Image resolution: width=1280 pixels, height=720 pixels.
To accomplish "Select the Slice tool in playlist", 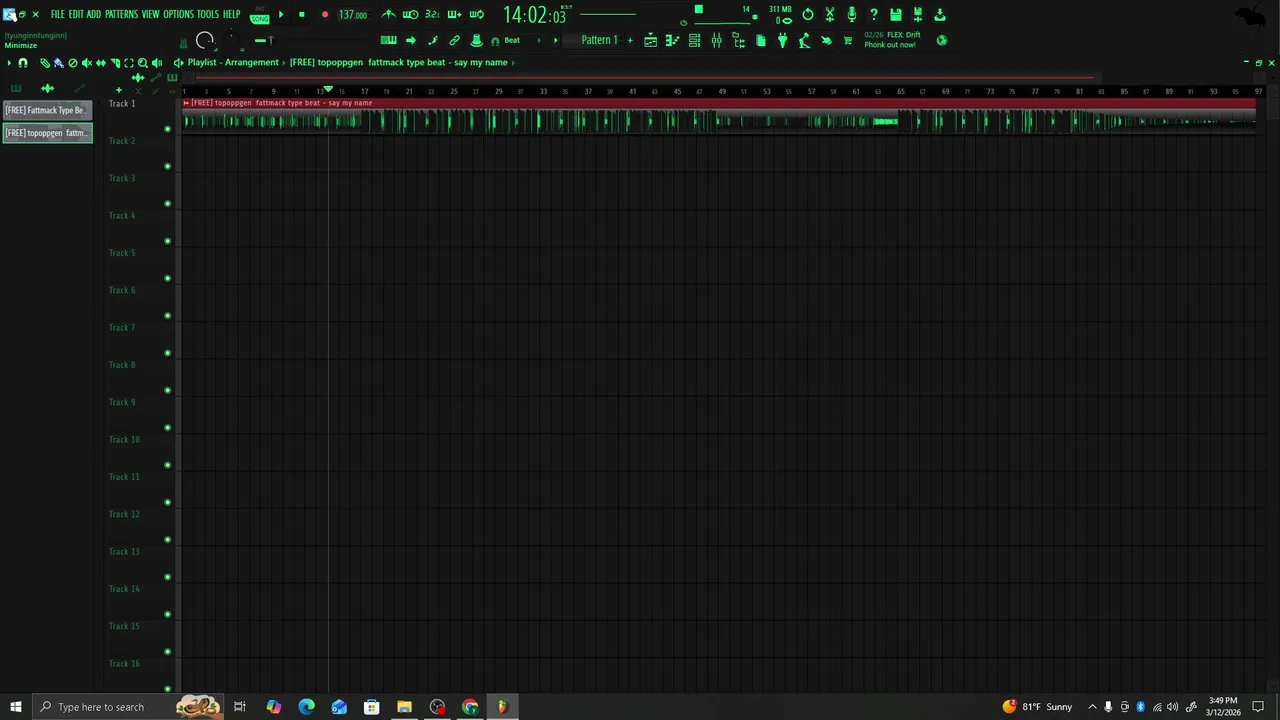I will tap(115, 63).
